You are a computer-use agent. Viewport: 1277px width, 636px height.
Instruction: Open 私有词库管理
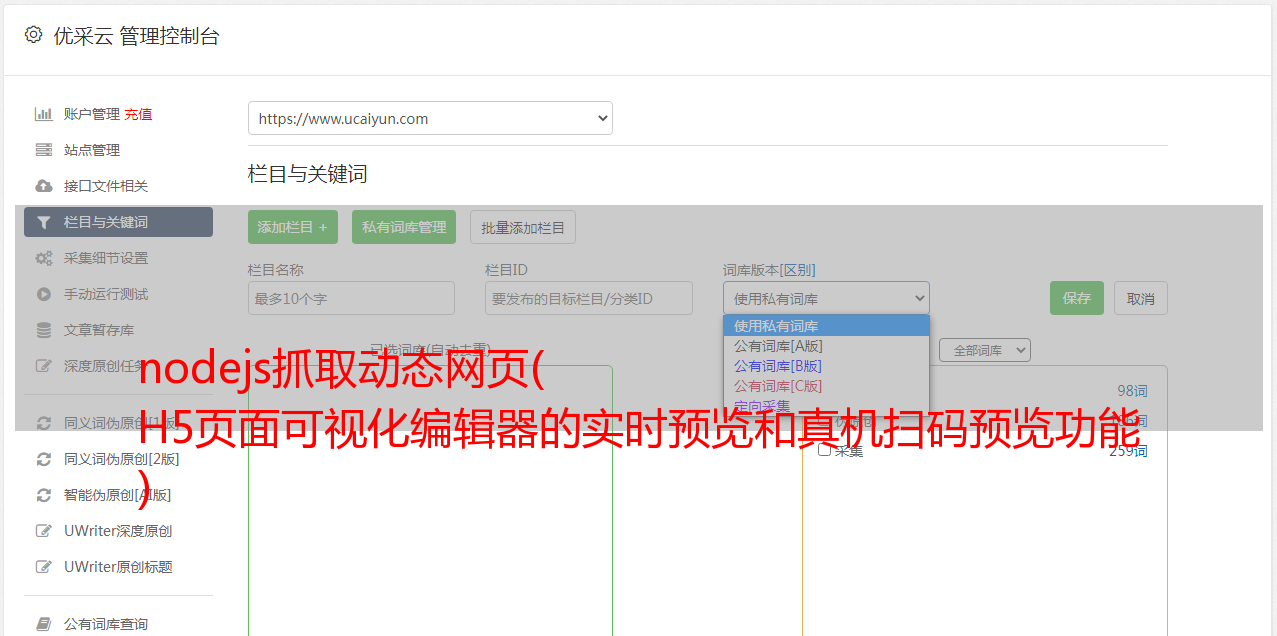point(404,227)
